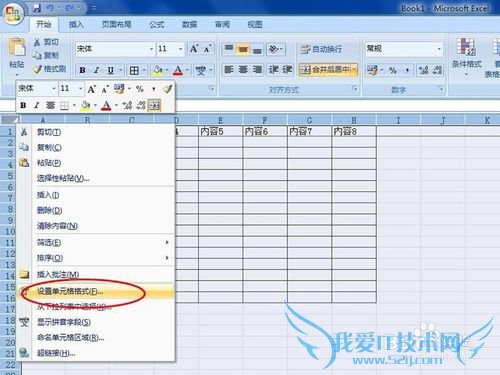This screenshot has width=500, height=375.
Task: Apply accounting number format in ribbon
Action: coord(372,70)
